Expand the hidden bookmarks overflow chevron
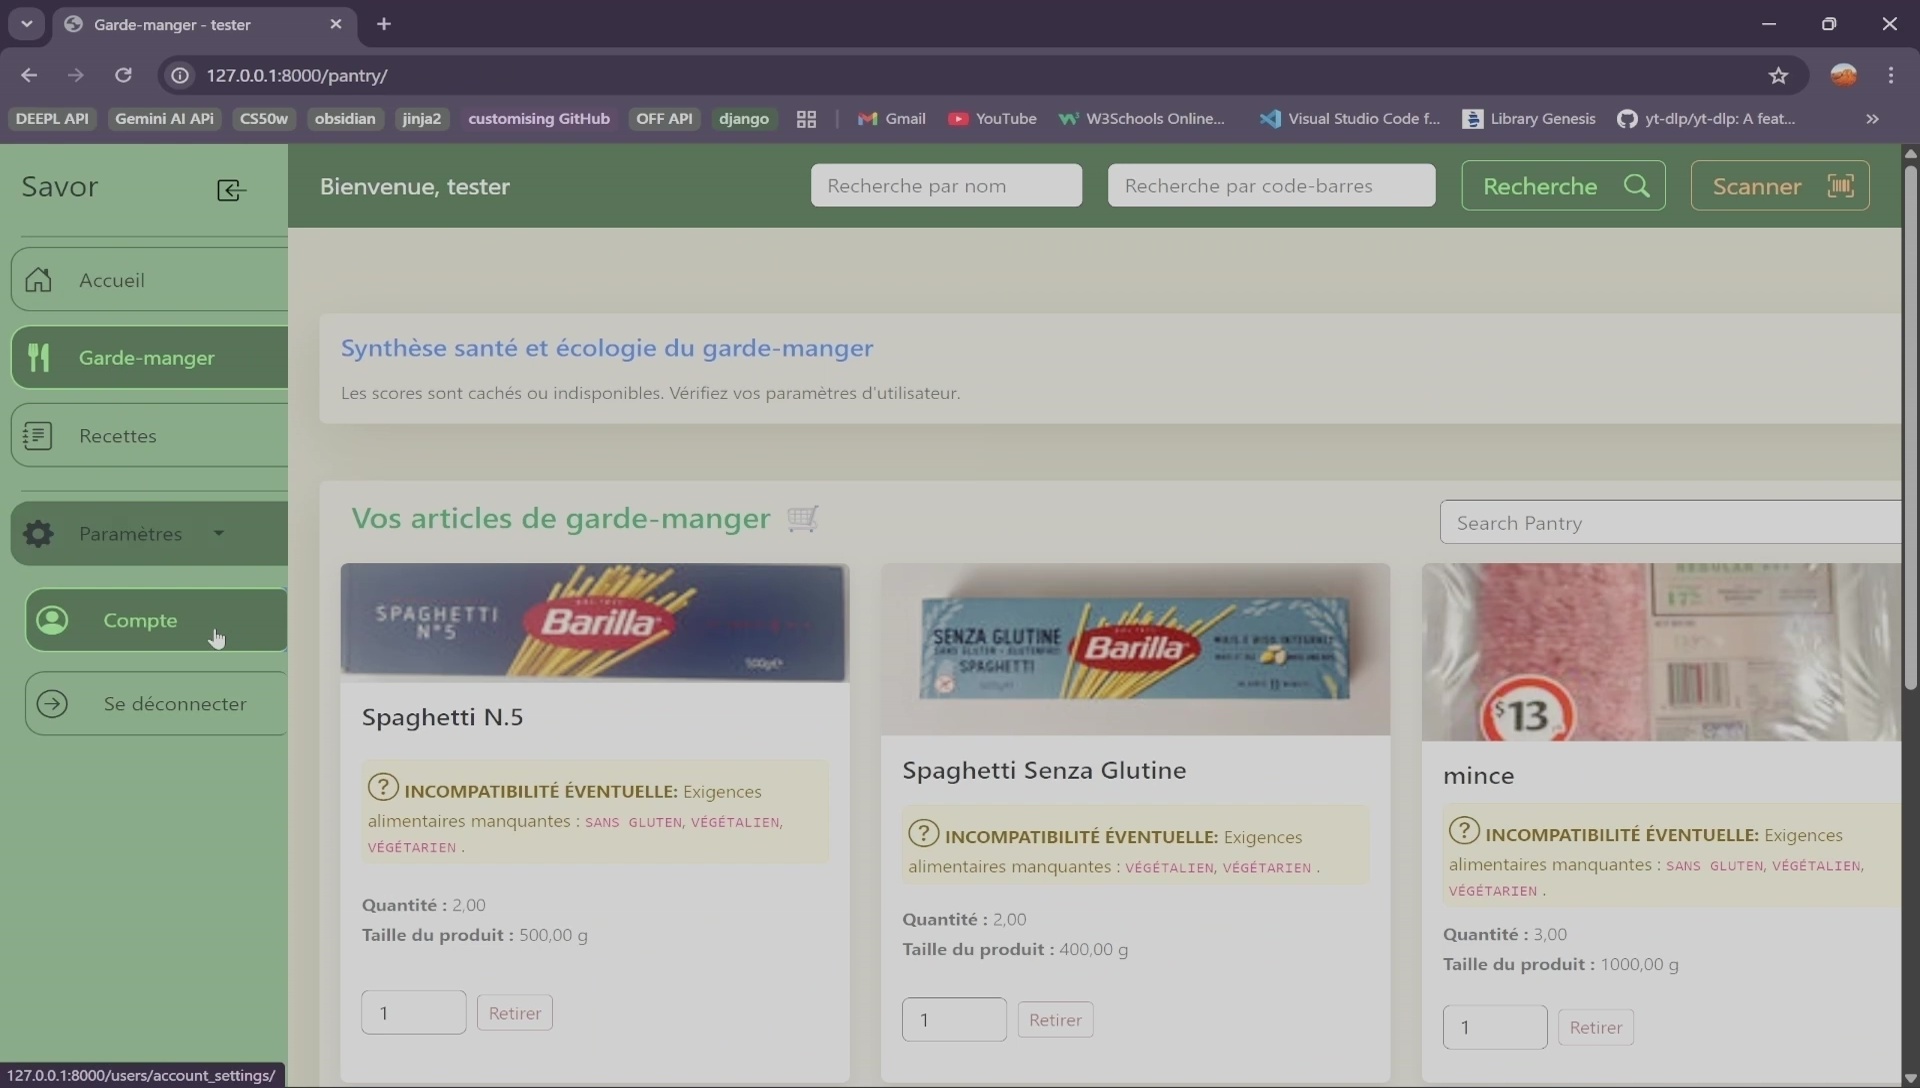This screenshot has width=1920, height=1088. (1872, 119)
